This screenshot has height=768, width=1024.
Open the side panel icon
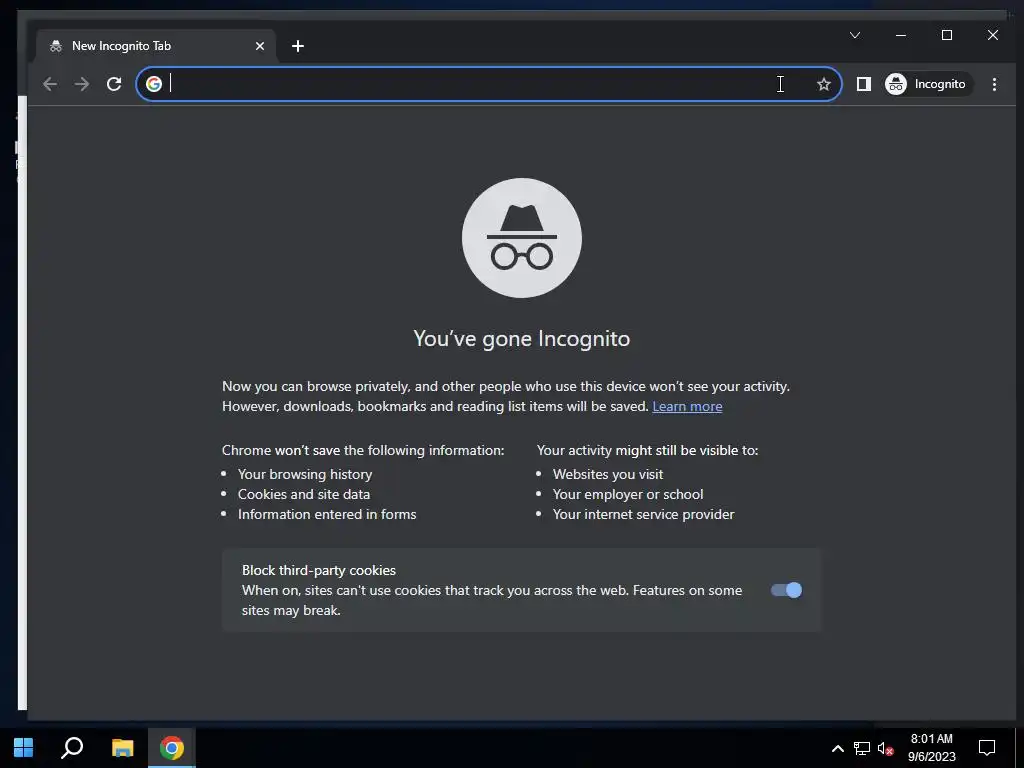pos(863,84)
